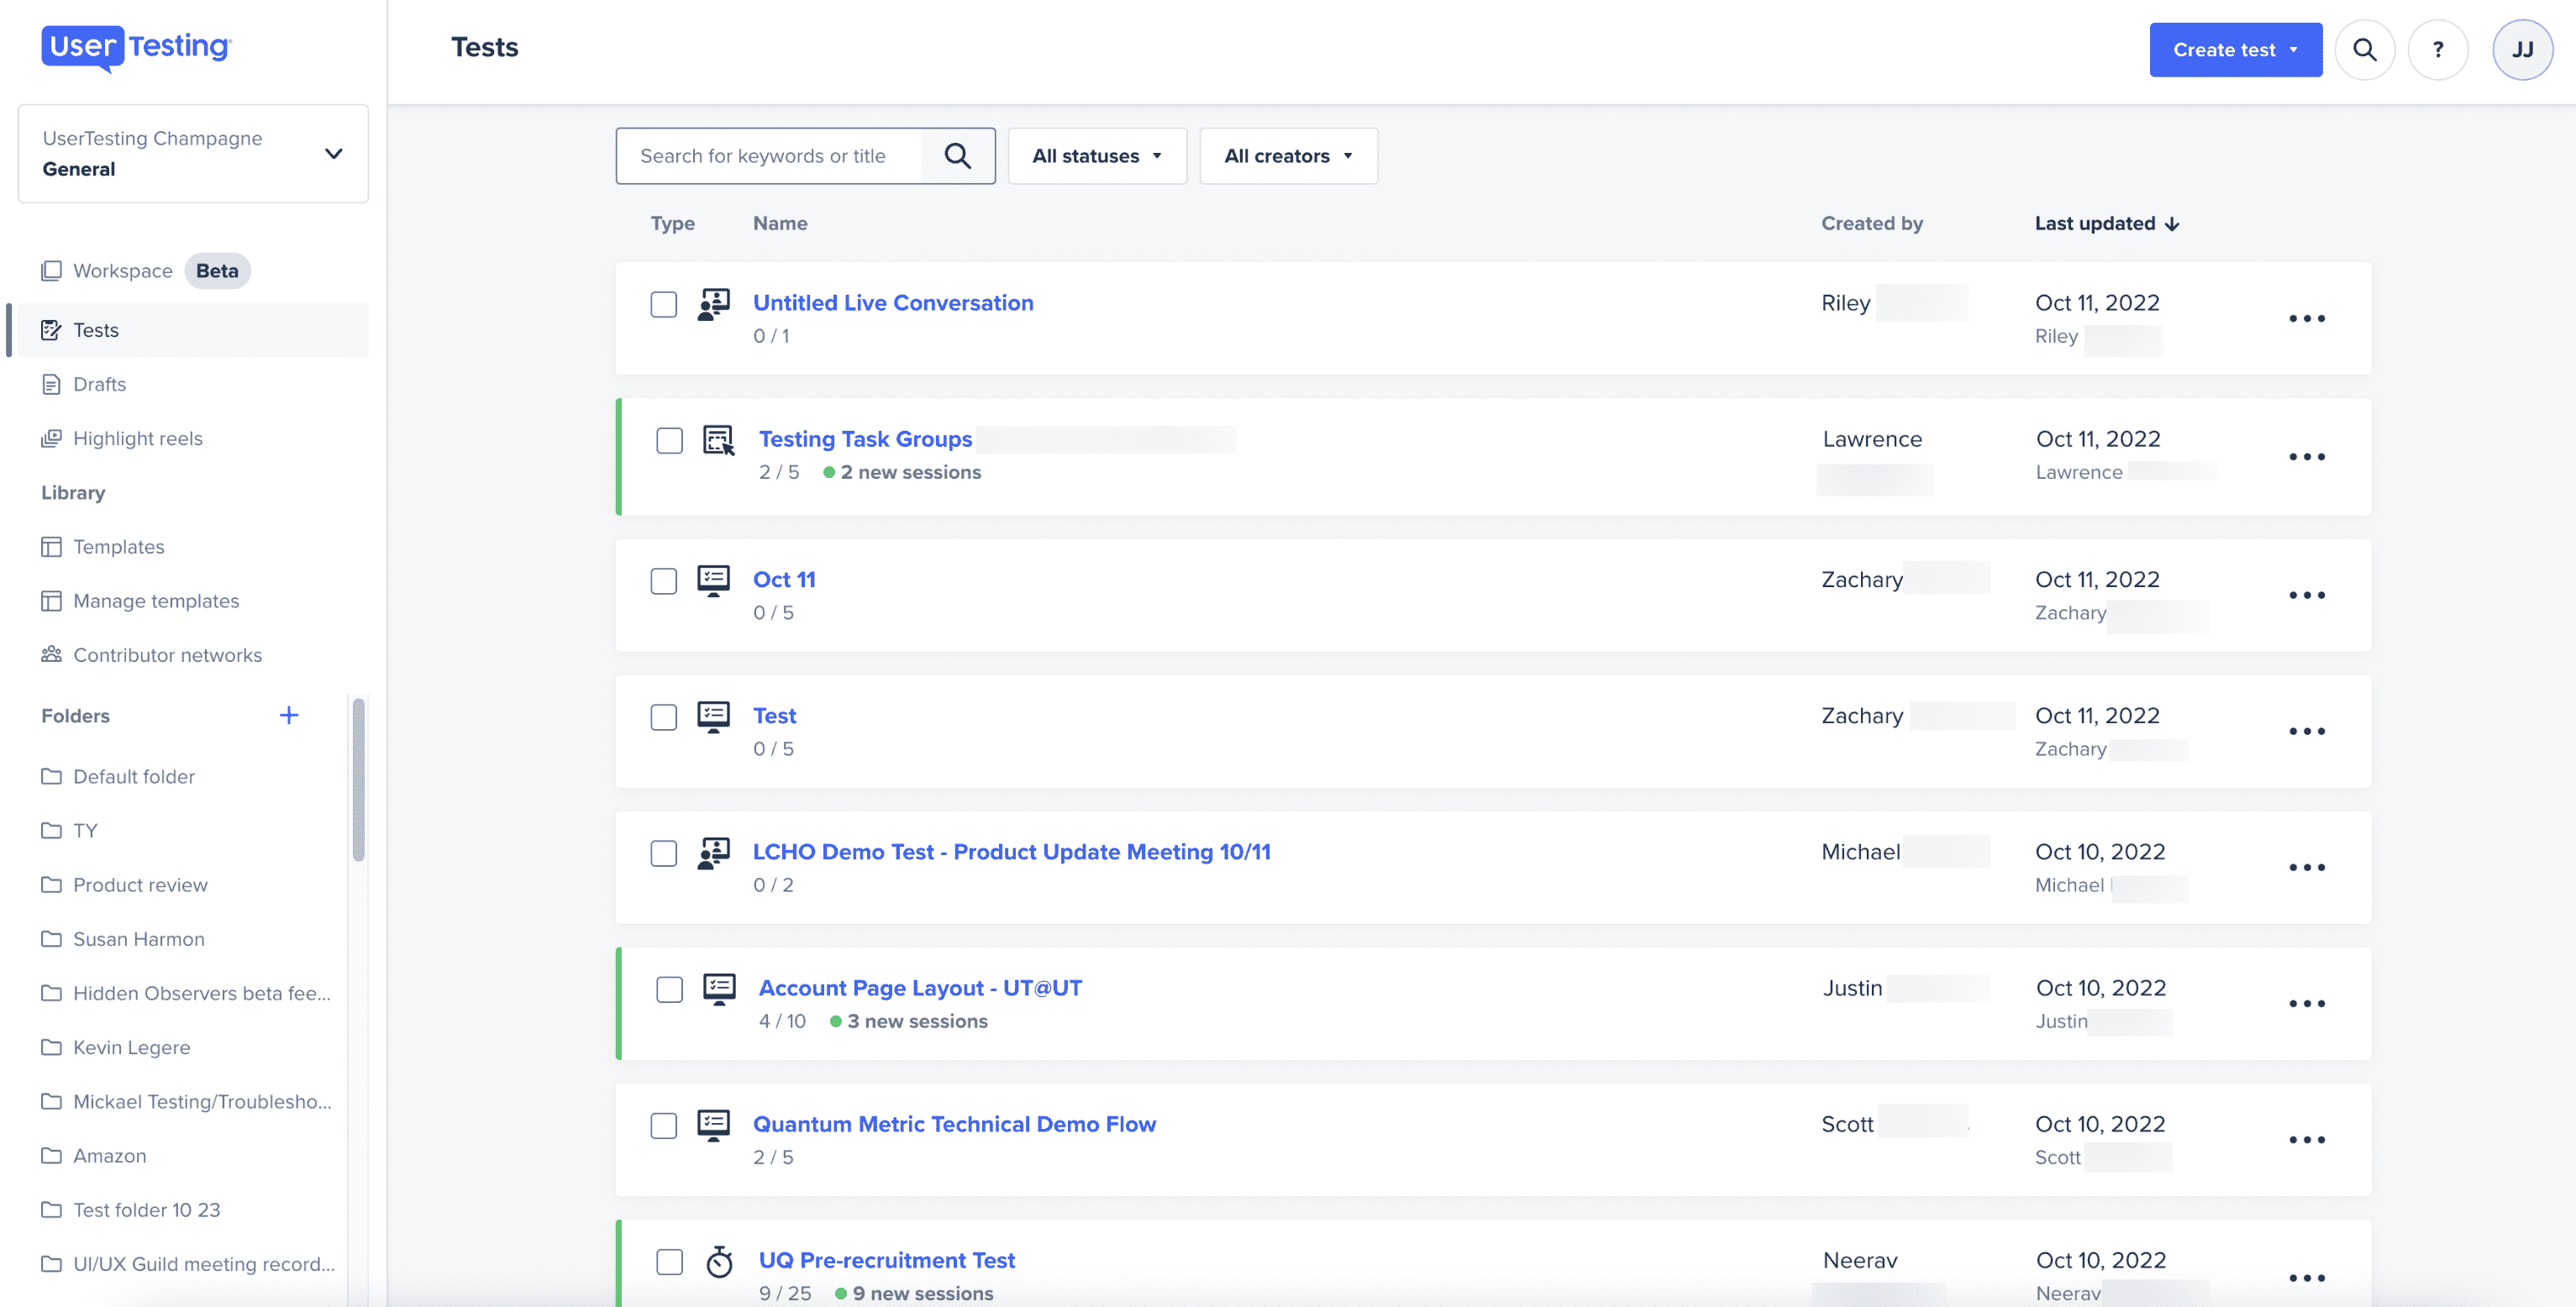
Task: Open the Untitled Live Conversation link
Action: [893, 303]
